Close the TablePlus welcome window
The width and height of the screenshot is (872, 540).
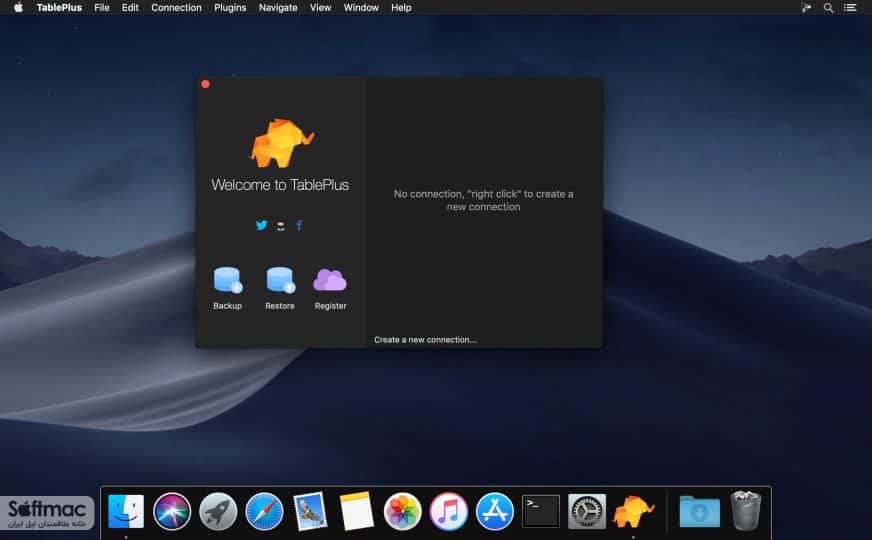coord(205,84)
